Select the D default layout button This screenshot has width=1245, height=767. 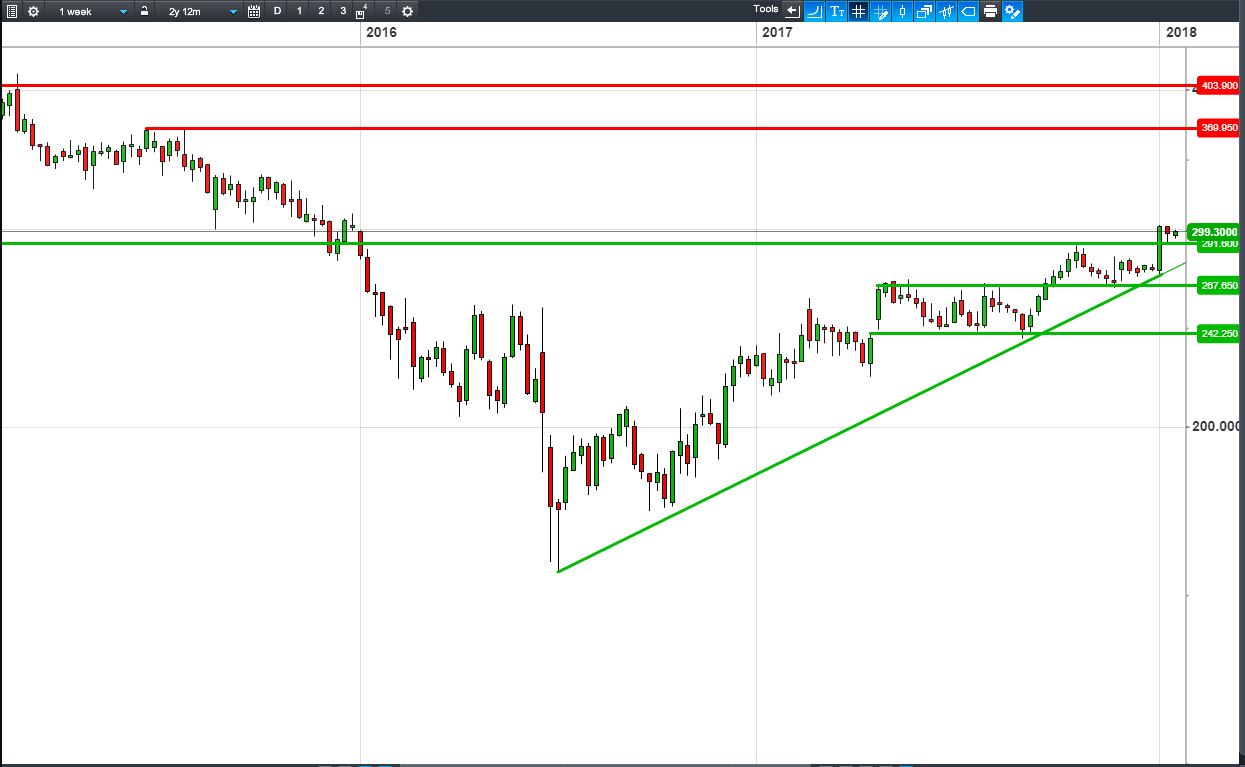coord(277,11)
